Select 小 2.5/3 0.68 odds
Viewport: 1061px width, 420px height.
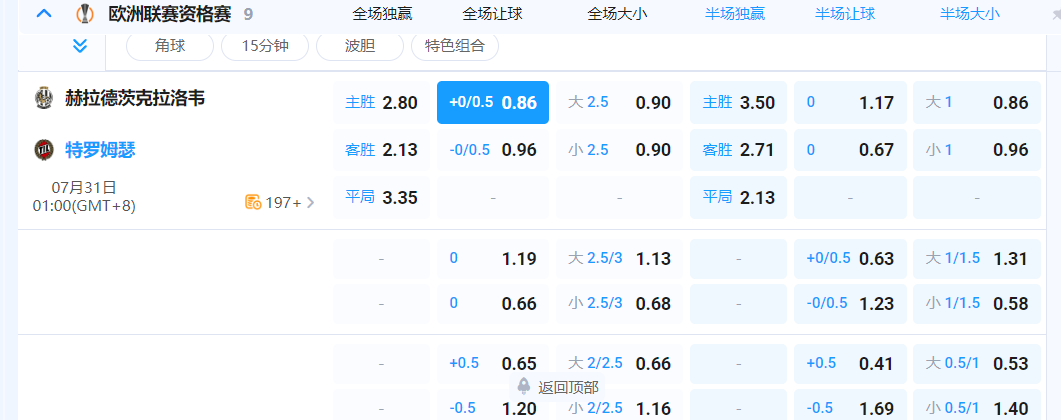click(x=619, y=304)
